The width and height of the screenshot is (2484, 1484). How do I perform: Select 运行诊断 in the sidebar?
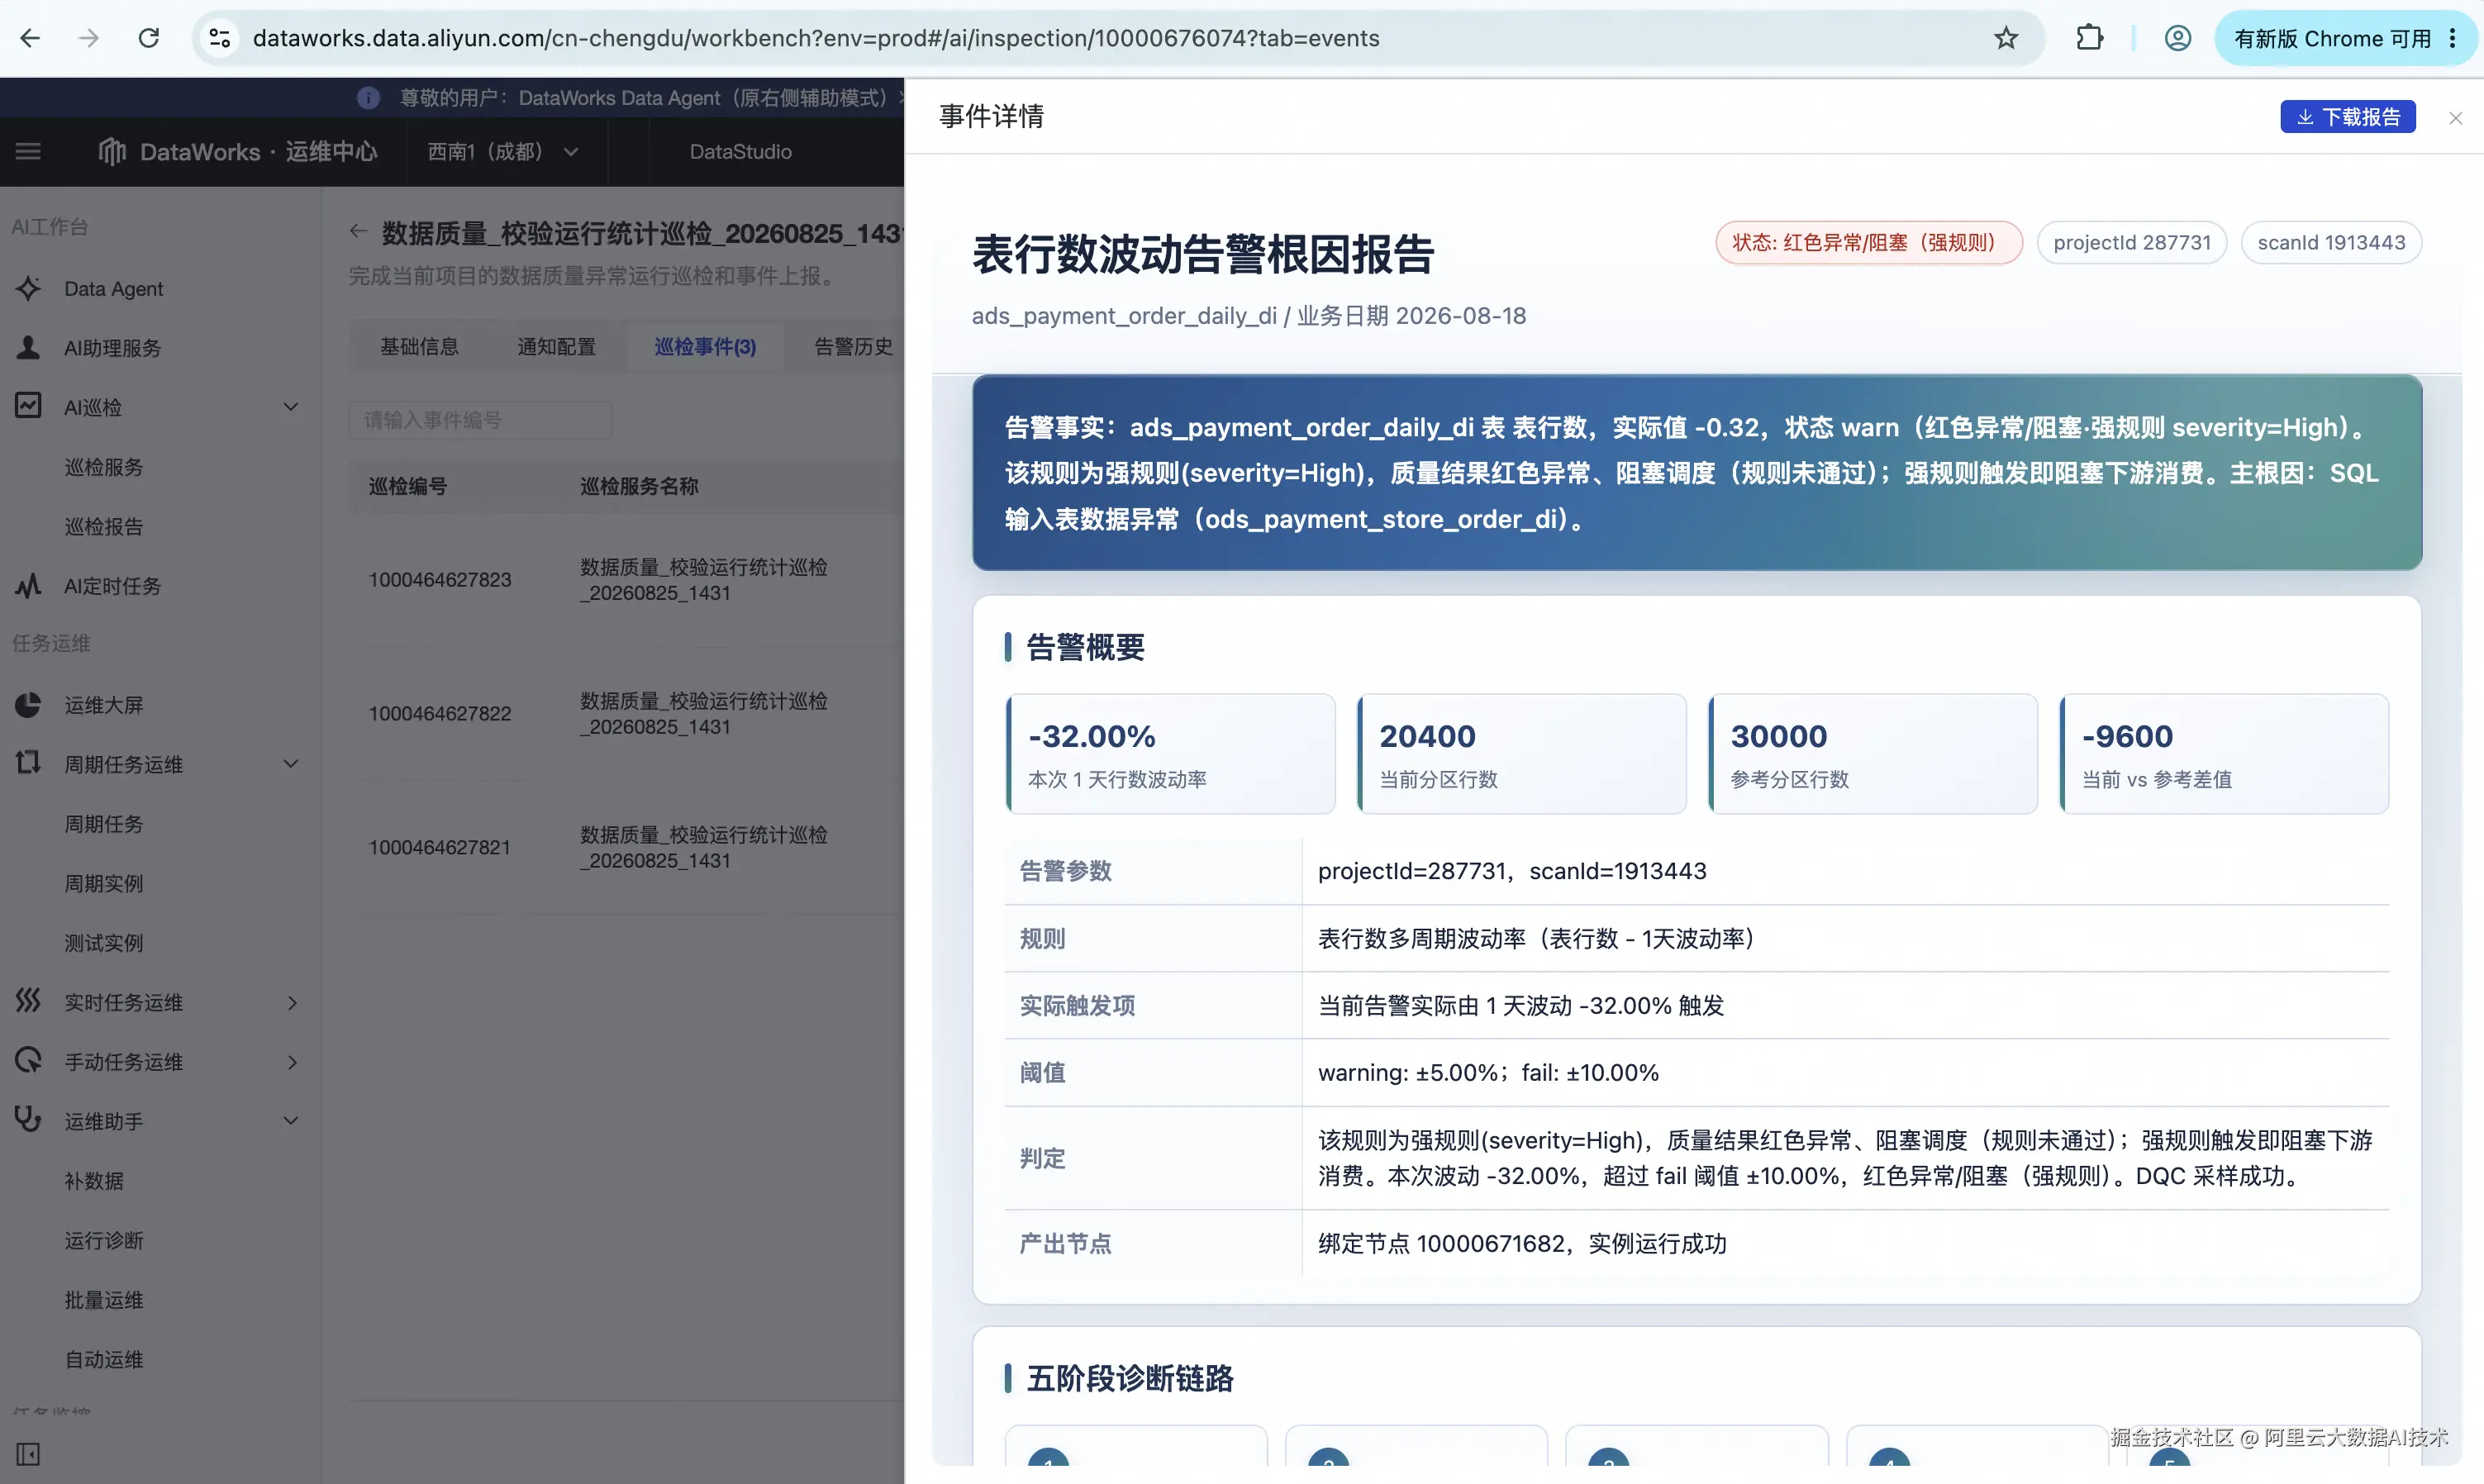coord(104,1240)
